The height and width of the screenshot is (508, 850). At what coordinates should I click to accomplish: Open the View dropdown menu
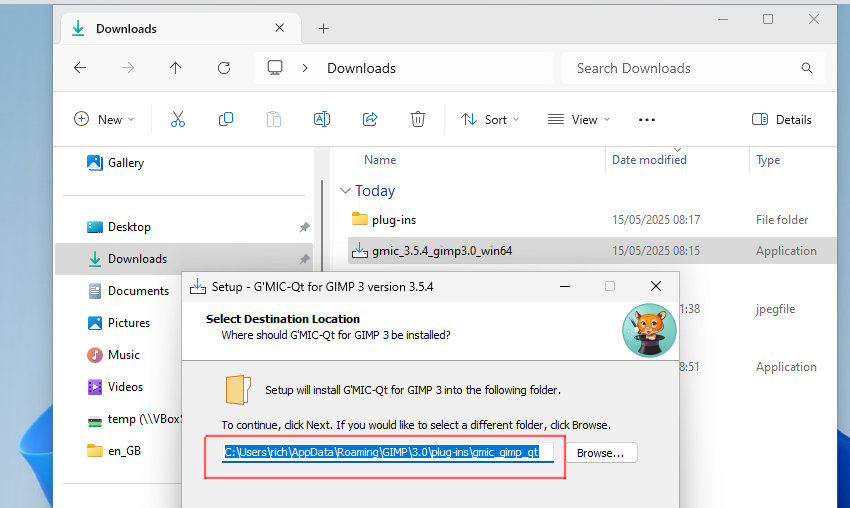[x=579, y=119]
